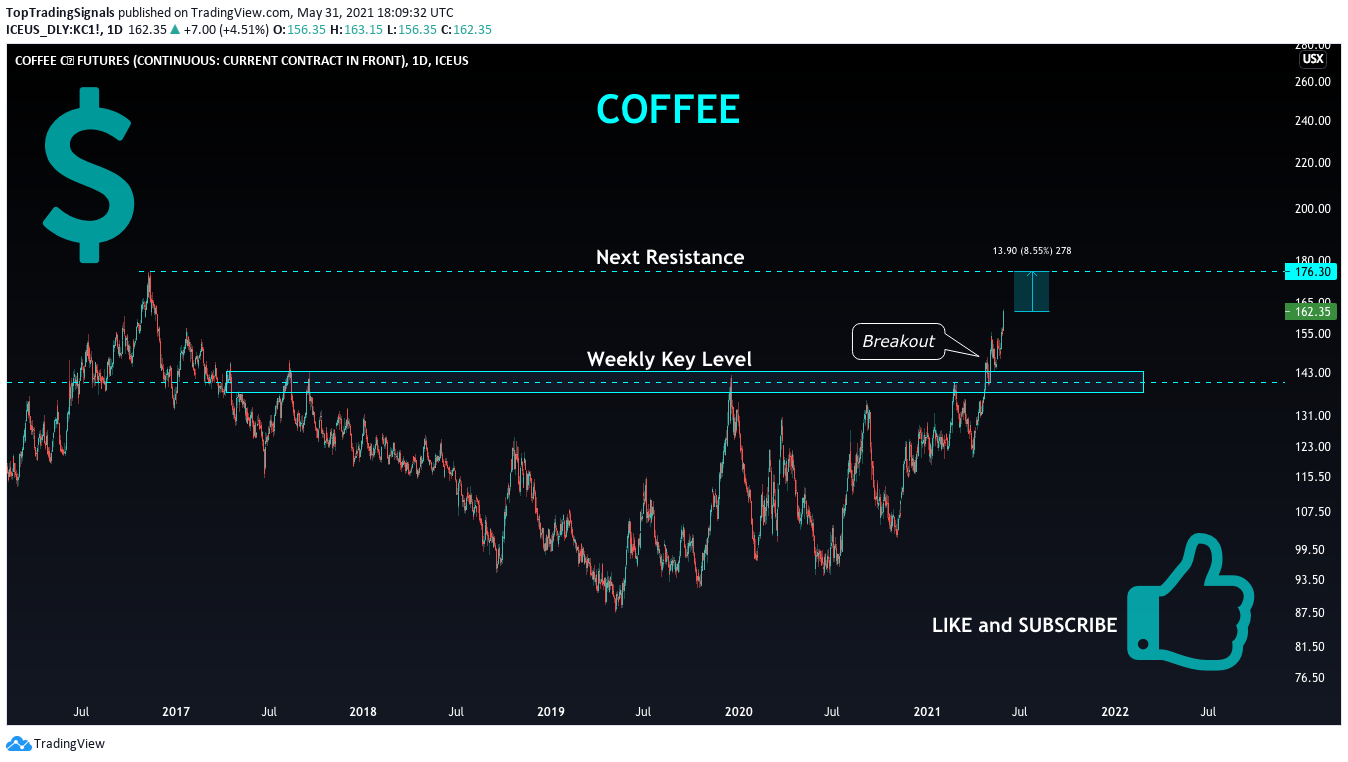The height and width of the screenshot is (762, 1348).
Task: Click the Coffee Futures chart legend title
Action: pos(242,60)
